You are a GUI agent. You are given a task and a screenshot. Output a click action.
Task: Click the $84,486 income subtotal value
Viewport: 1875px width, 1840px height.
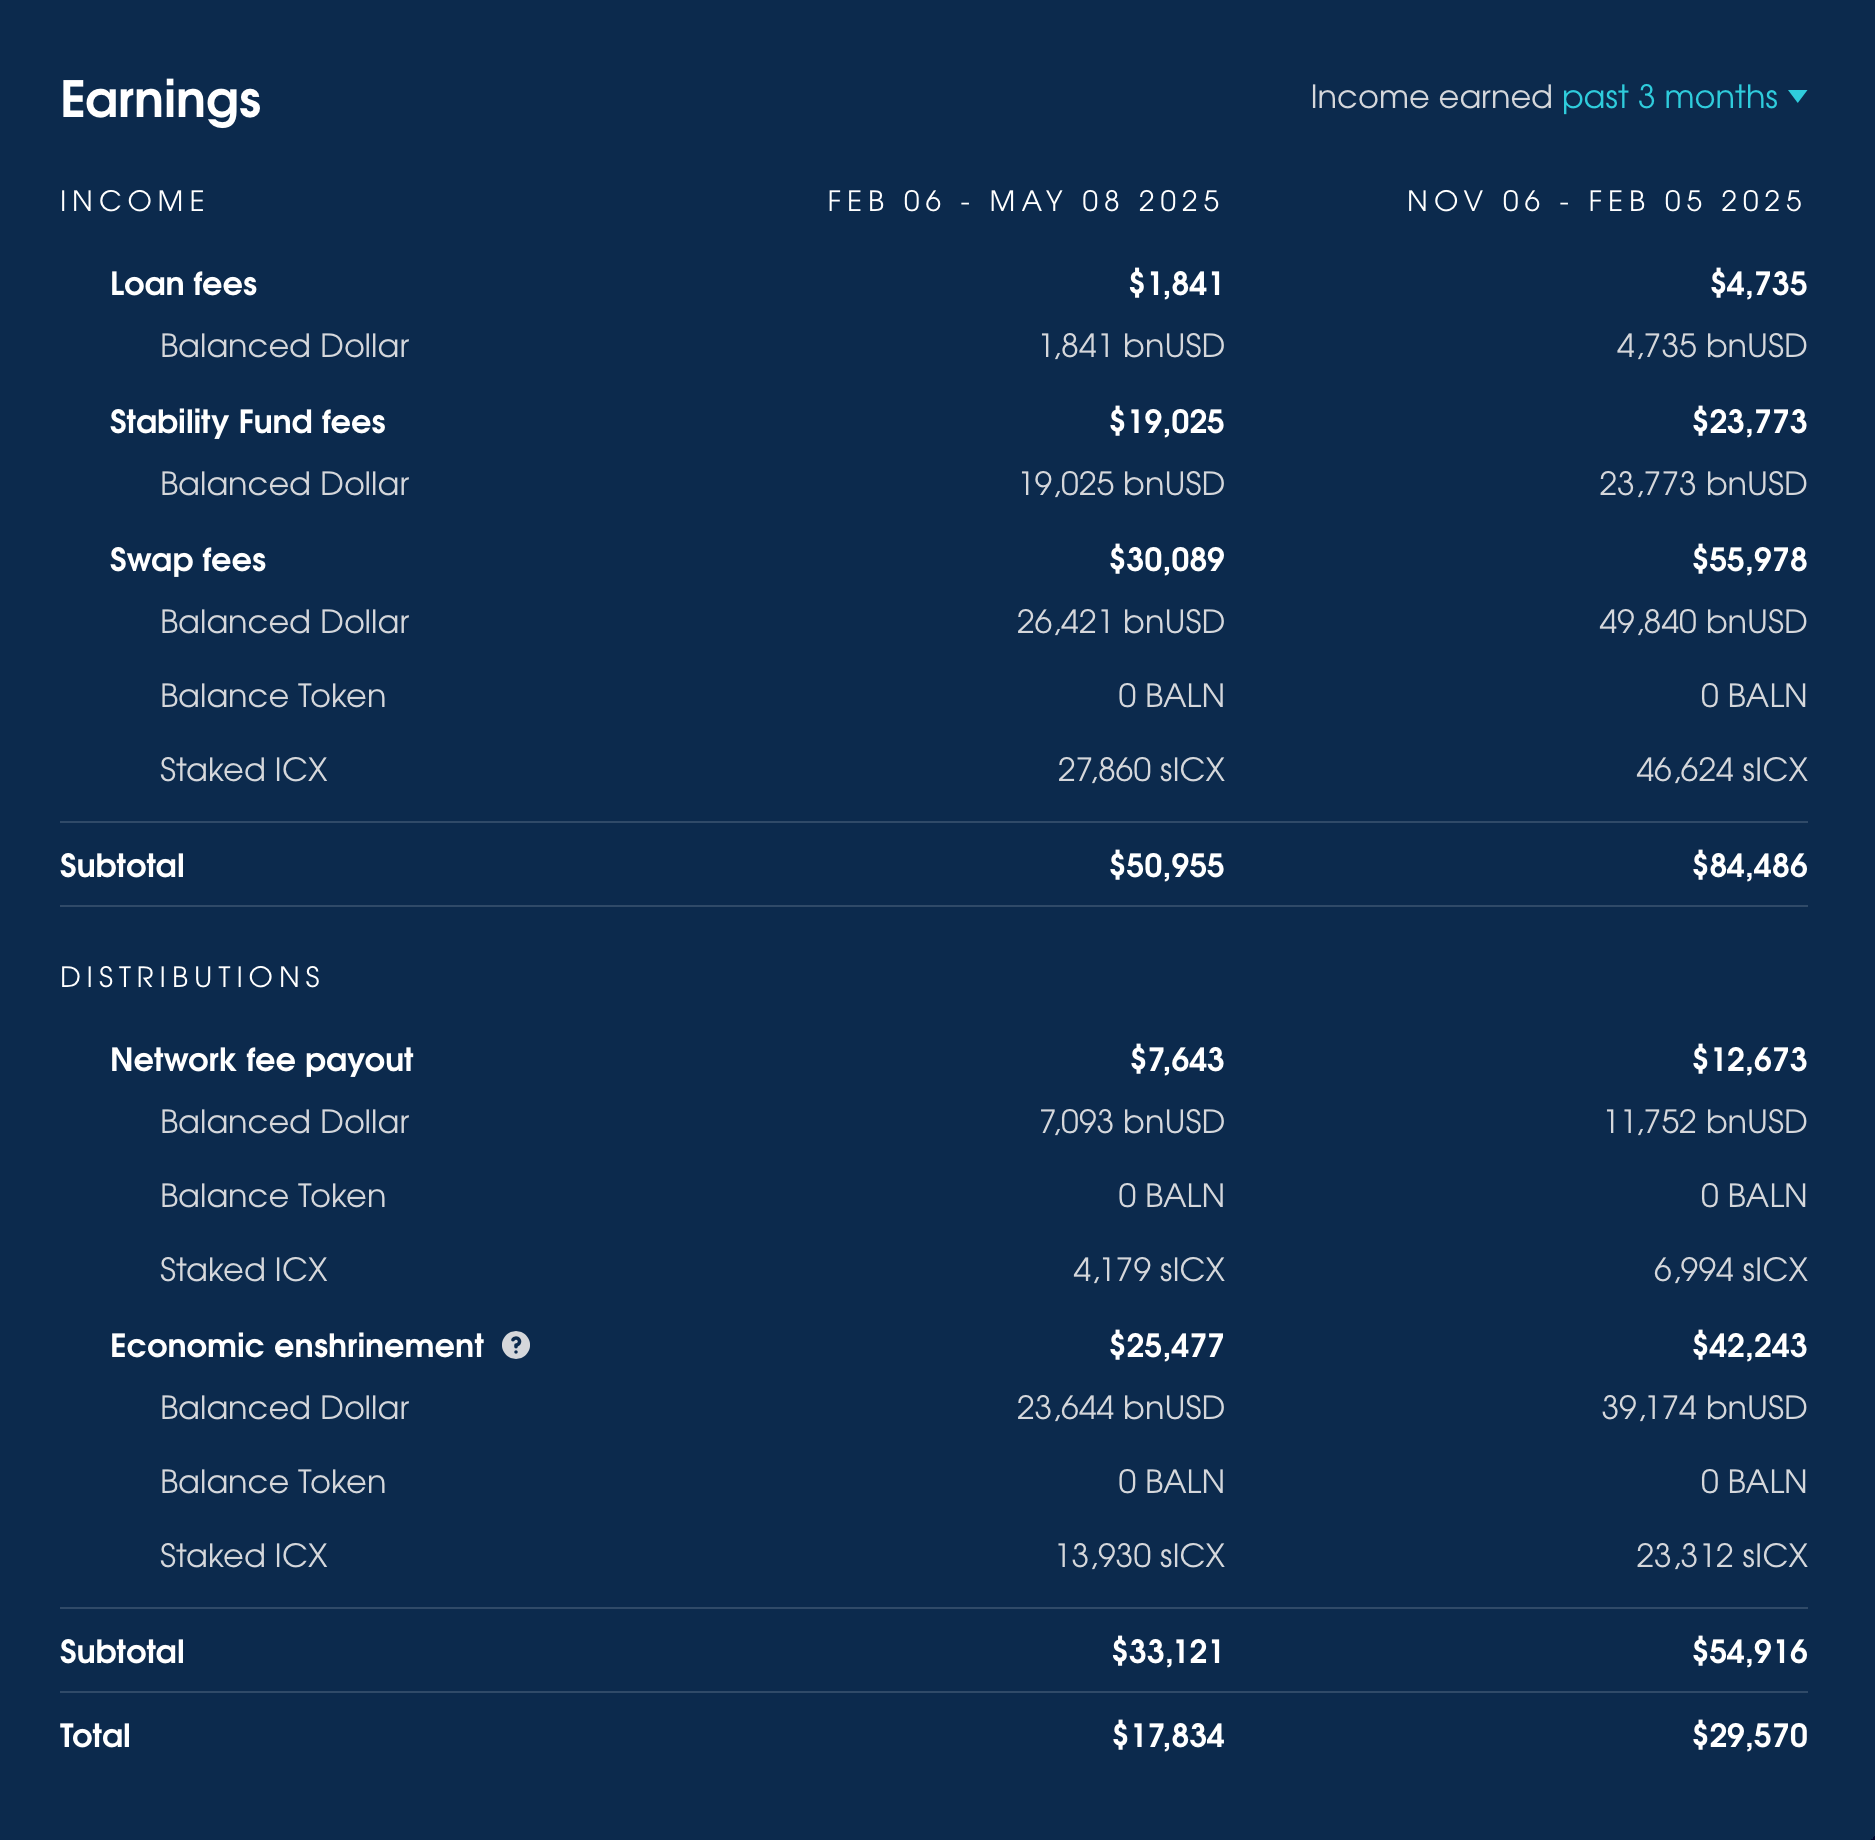[1749, 866]
